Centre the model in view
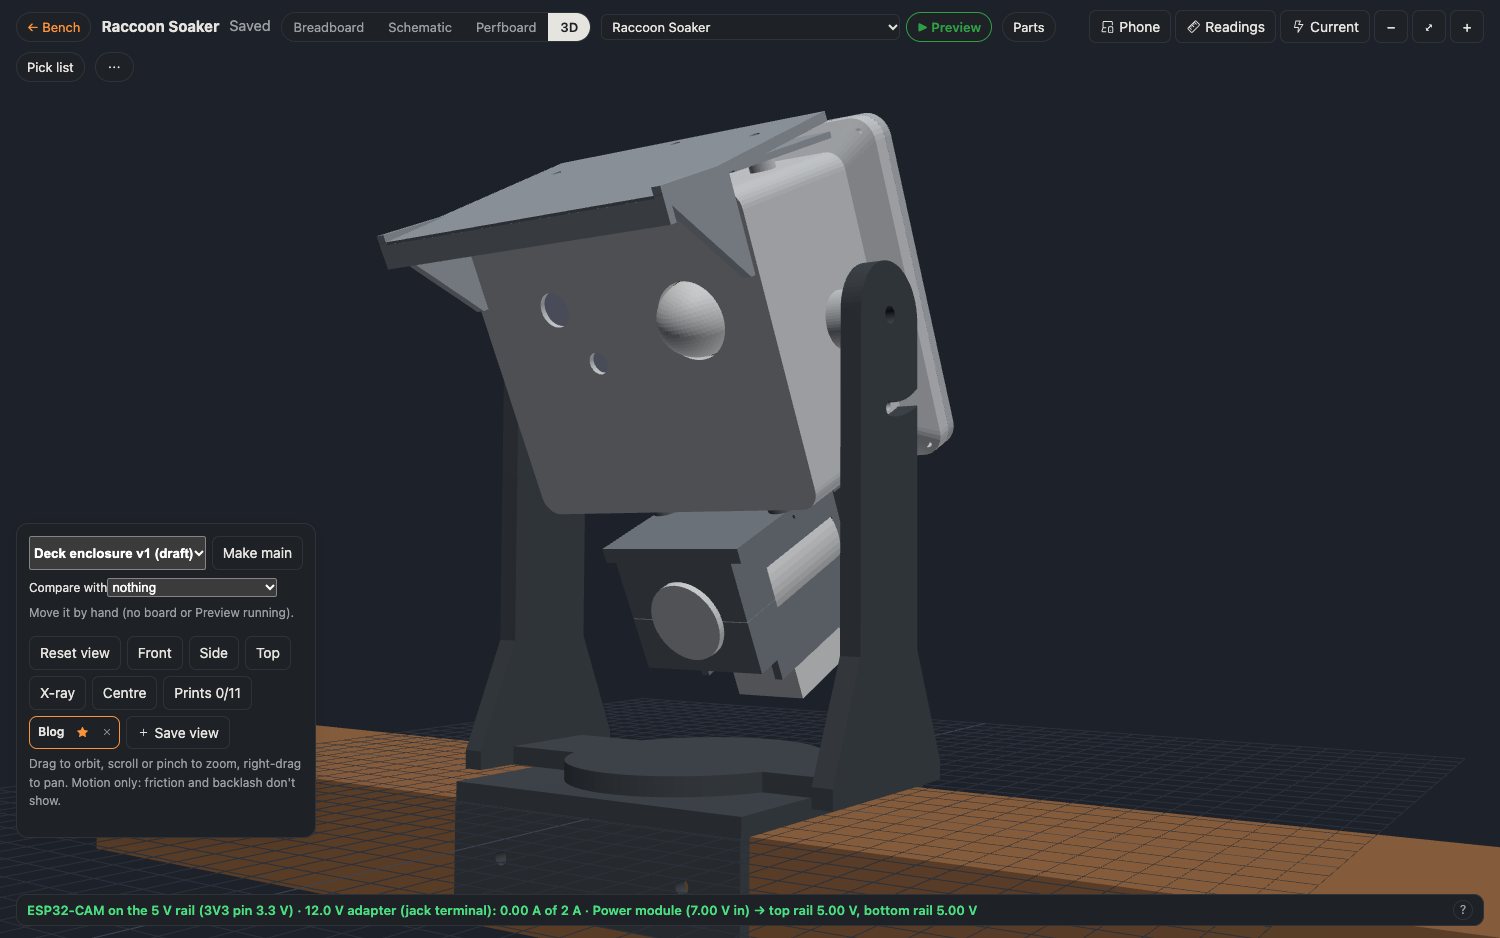This screenshot has width=1500, height=938. tap(124, 693)
